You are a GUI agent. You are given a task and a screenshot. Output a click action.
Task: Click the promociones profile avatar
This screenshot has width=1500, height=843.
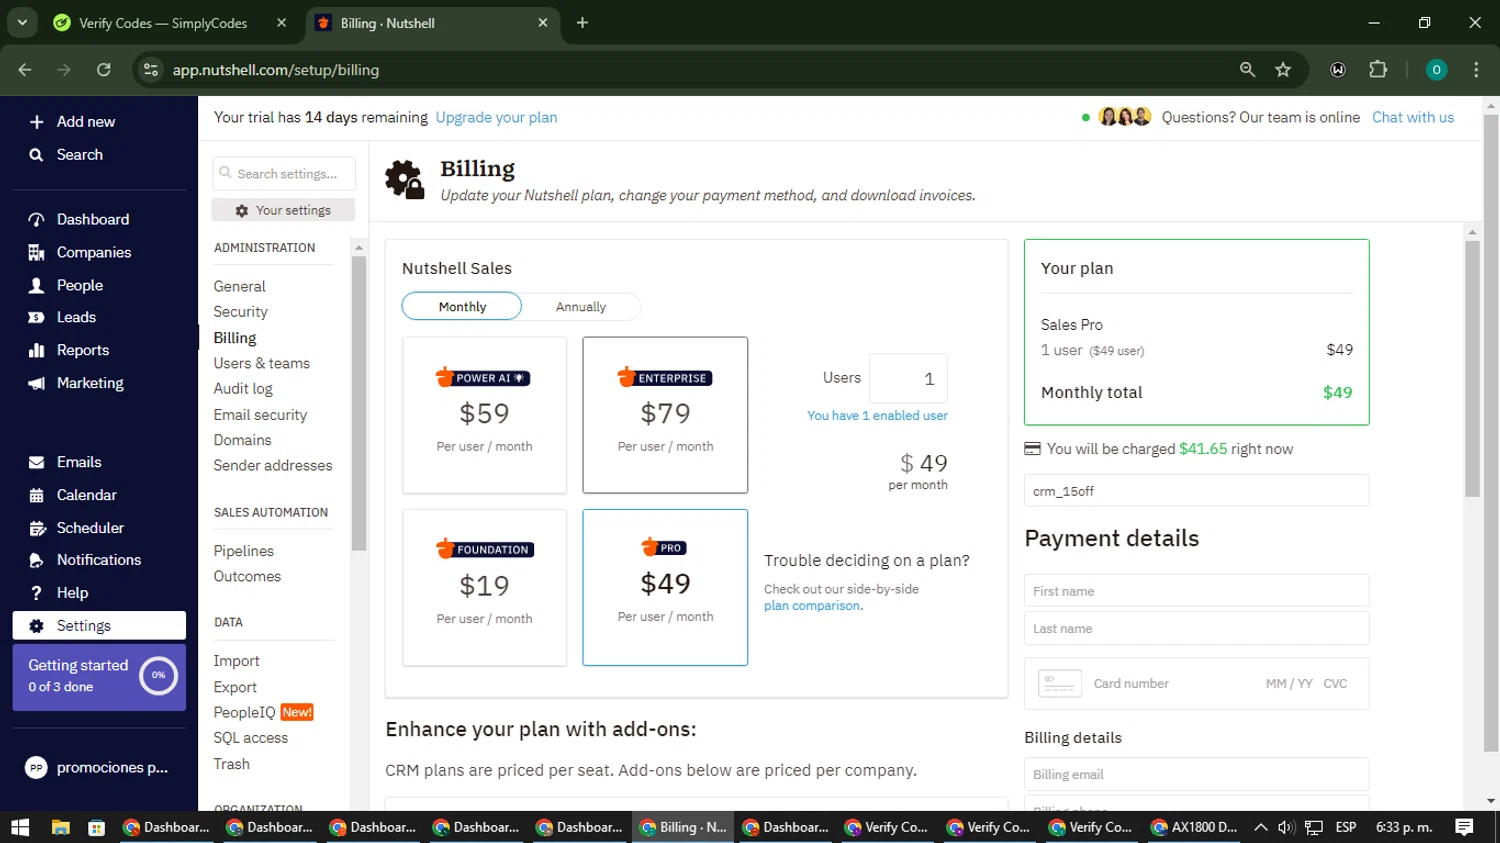click(36, 768)
